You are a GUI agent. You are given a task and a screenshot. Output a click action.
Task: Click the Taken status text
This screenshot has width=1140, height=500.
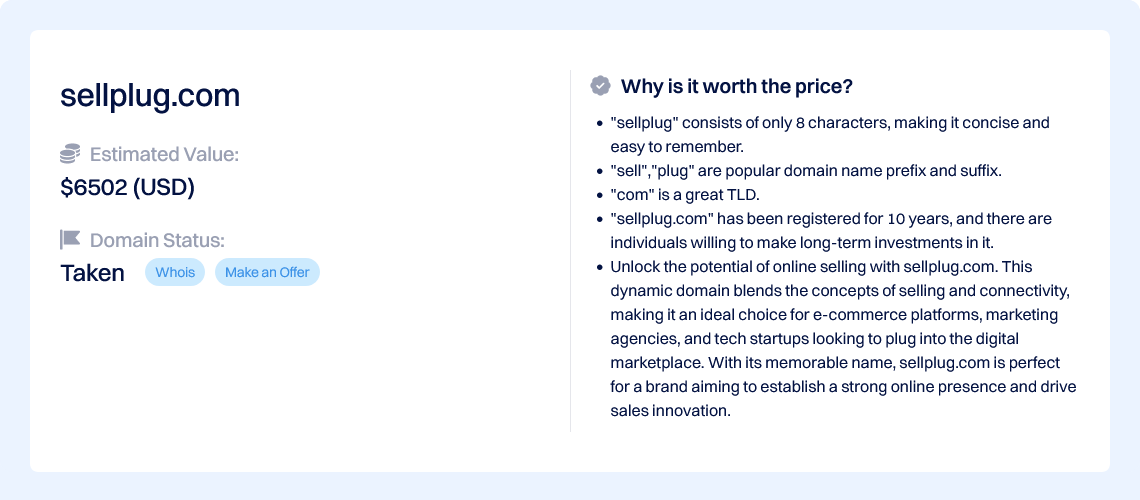coord(92,273)
